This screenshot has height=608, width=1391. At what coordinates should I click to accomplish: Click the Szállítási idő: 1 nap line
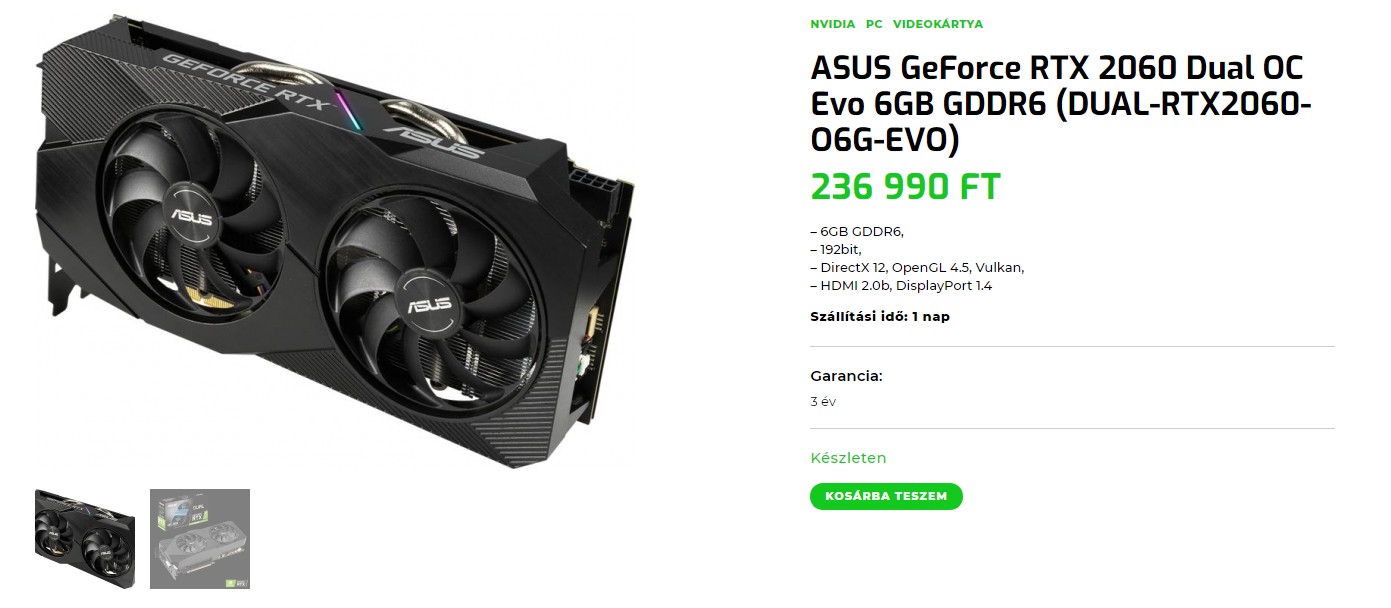click(880, 317)
